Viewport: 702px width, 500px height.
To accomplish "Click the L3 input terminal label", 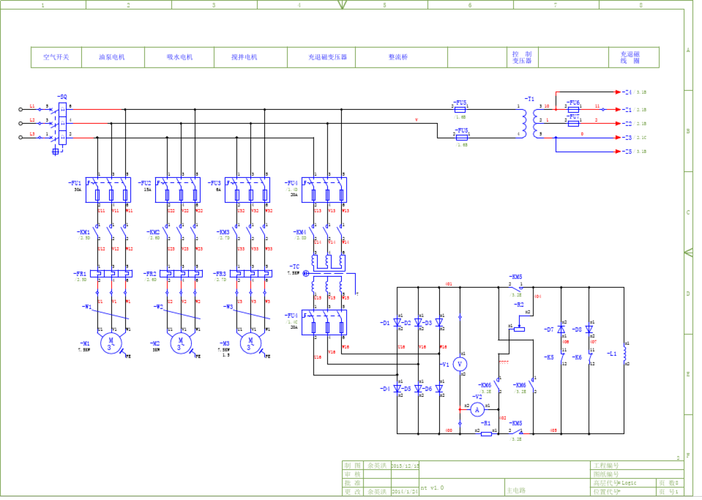I will pos(32,134).
